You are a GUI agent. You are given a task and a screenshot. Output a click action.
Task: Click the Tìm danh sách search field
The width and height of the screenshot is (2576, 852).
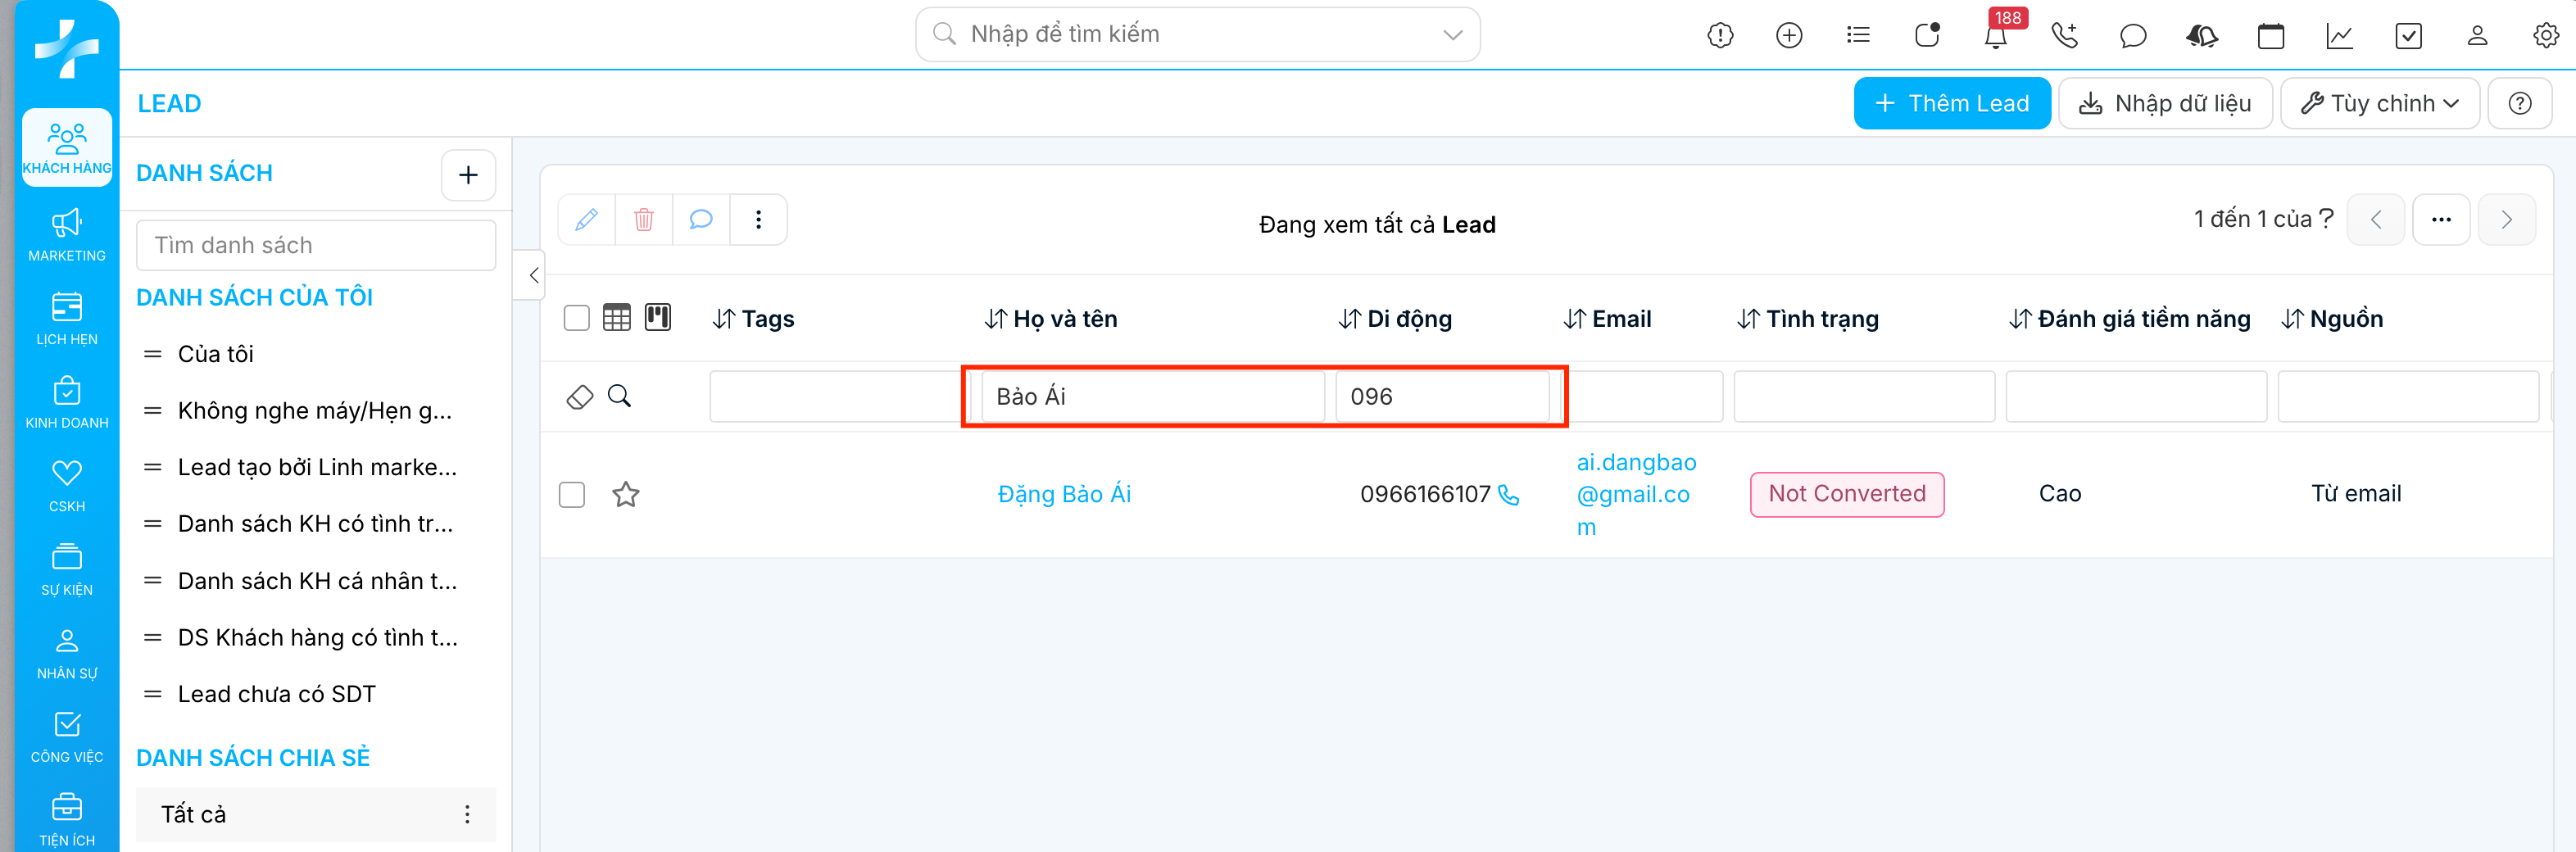(x=316, y=245)
